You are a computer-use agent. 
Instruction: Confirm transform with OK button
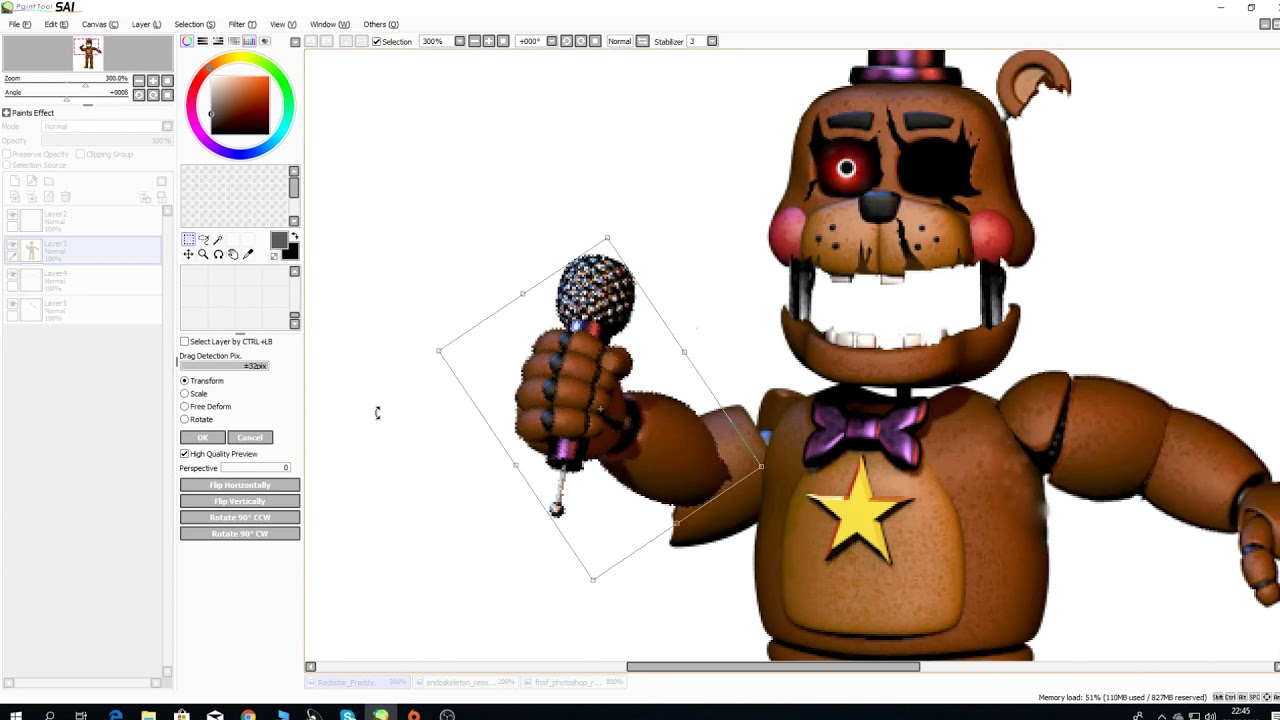point(202,437)
